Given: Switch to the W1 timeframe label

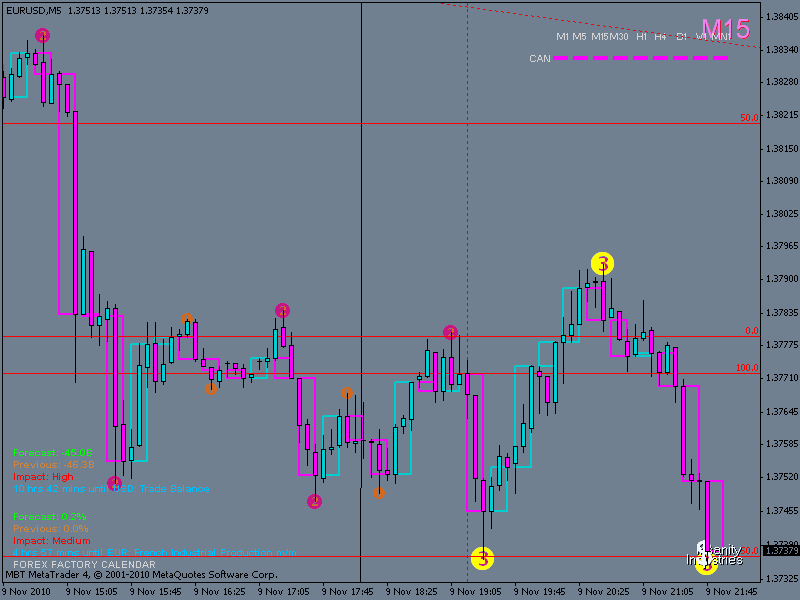Looking at the screenshot, I should [702, 37].
